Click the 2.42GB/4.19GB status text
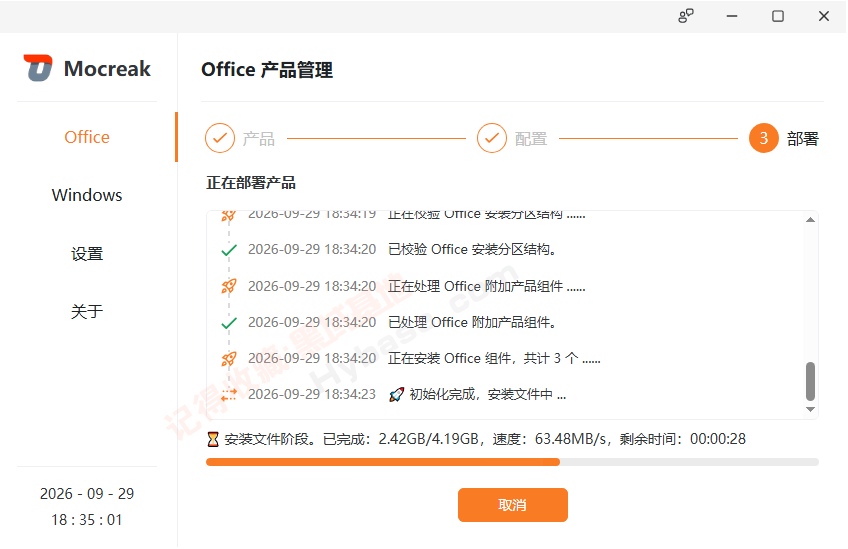 click(428, 439)
